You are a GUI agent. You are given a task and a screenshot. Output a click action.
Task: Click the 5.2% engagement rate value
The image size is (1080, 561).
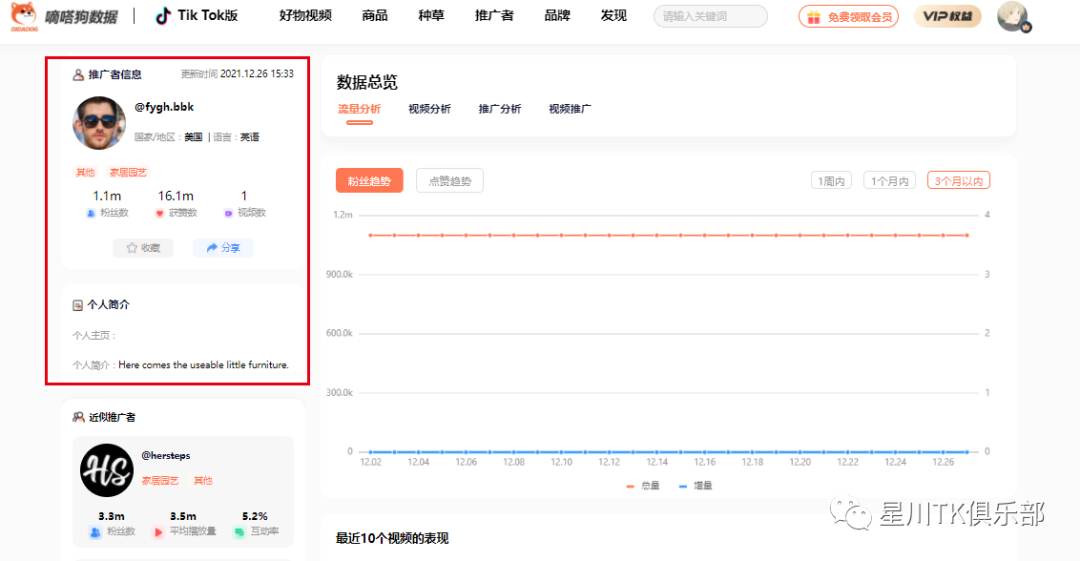pos(255,516)
